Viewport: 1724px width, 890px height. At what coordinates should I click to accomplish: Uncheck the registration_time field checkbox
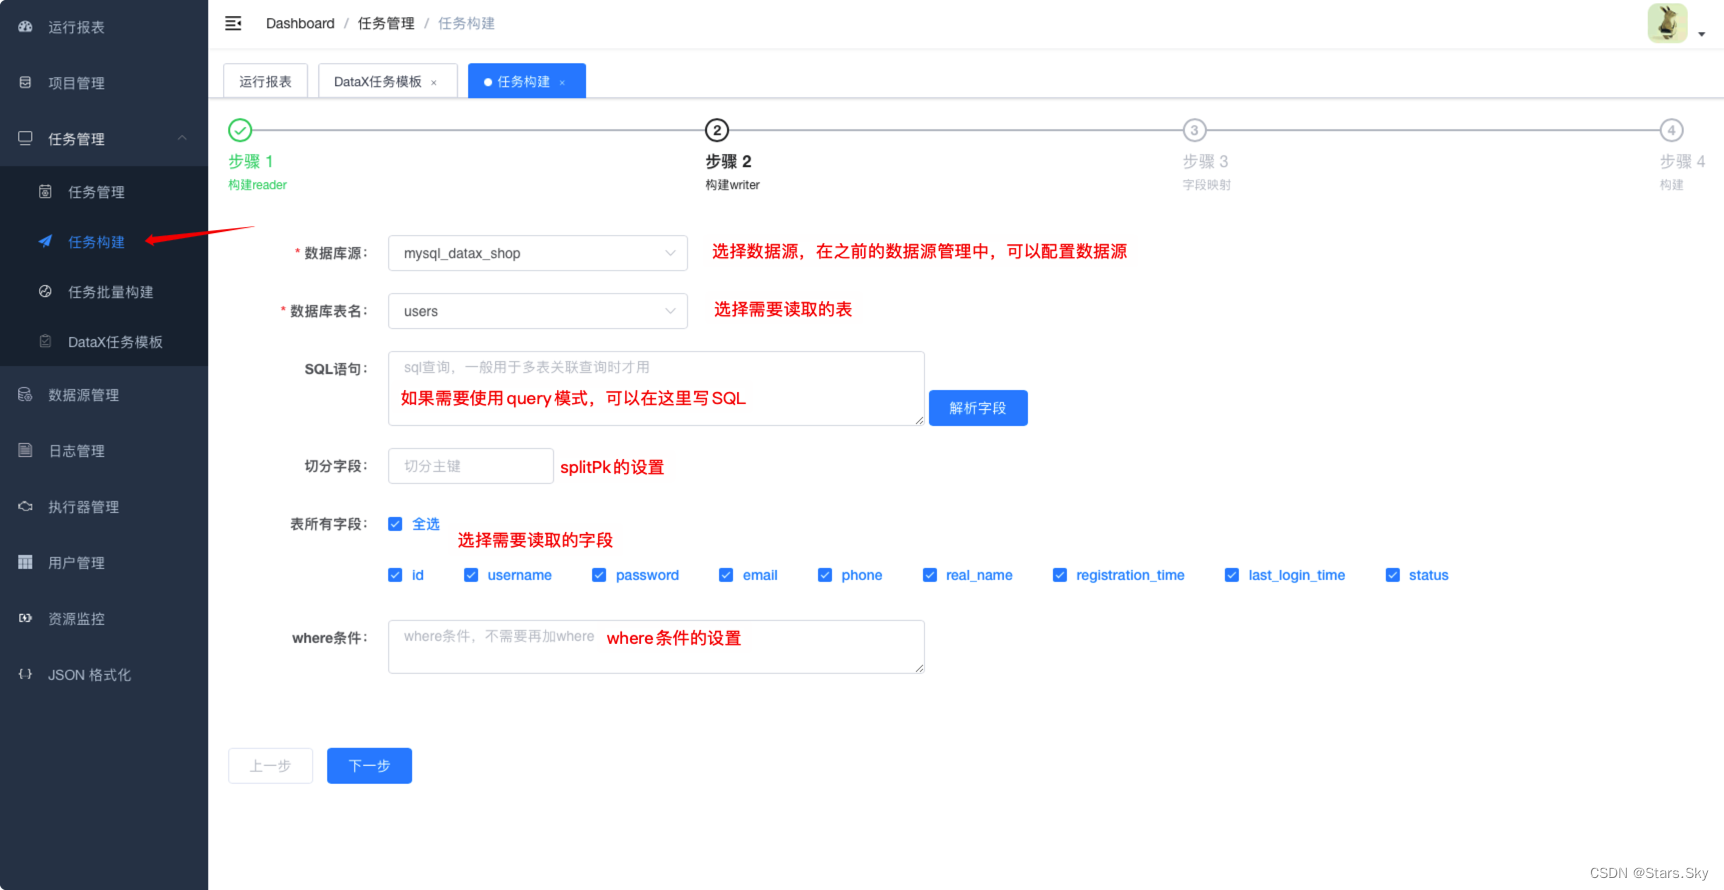pyautogui.click(x=1060, y=575)
